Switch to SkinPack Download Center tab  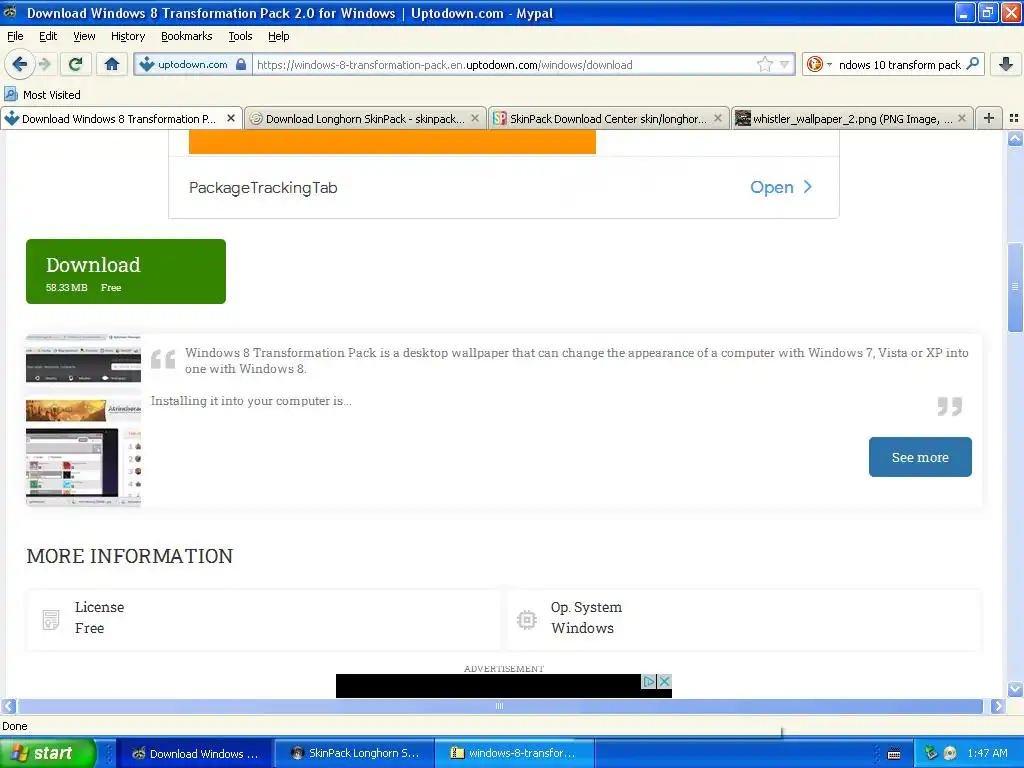click(607, 118)
